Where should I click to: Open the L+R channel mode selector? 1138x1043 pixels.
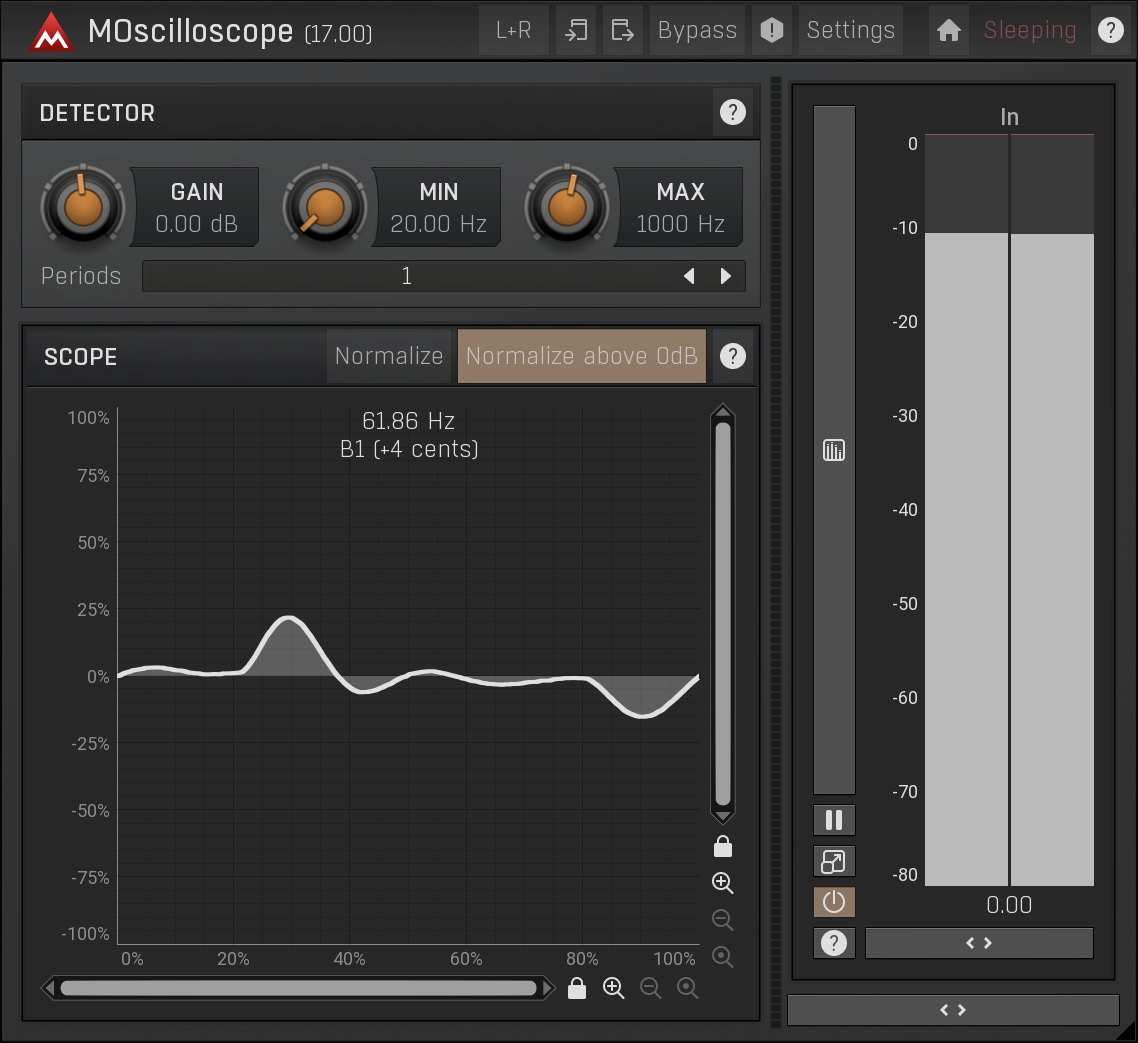pos(513,31)
